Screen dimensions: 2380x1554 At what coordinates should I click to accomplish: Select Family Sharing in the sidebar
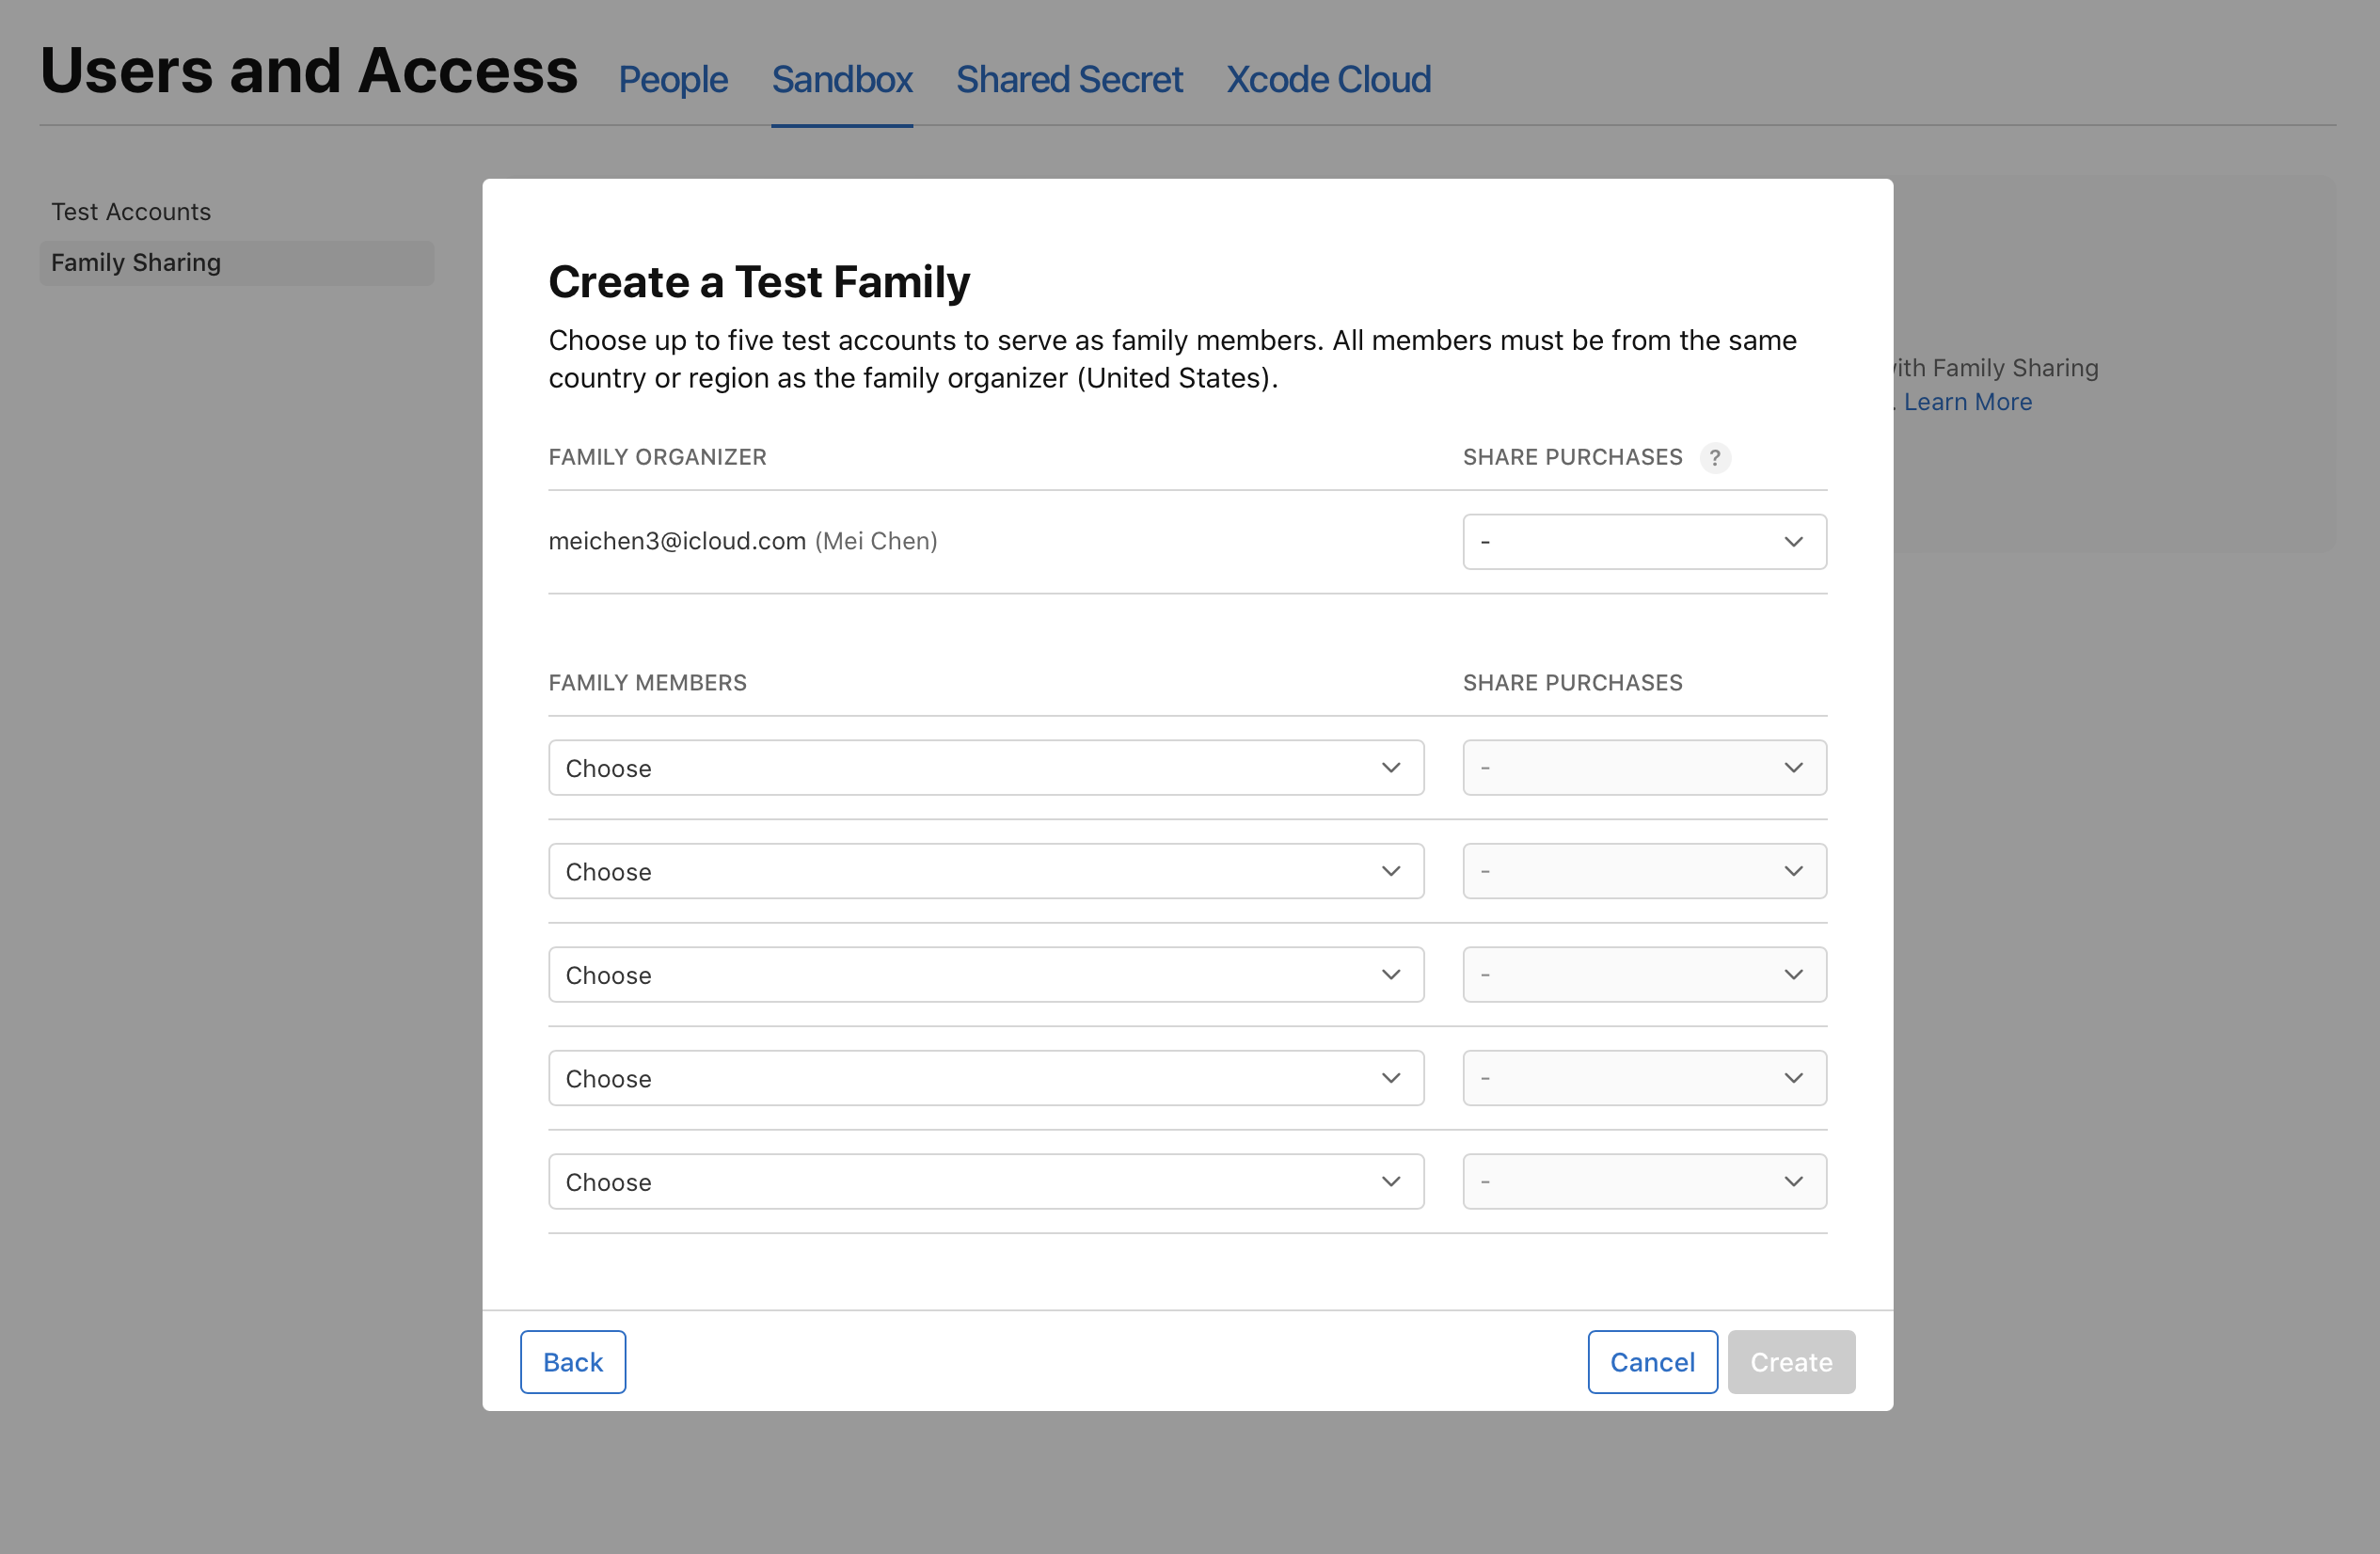[136, 262]
